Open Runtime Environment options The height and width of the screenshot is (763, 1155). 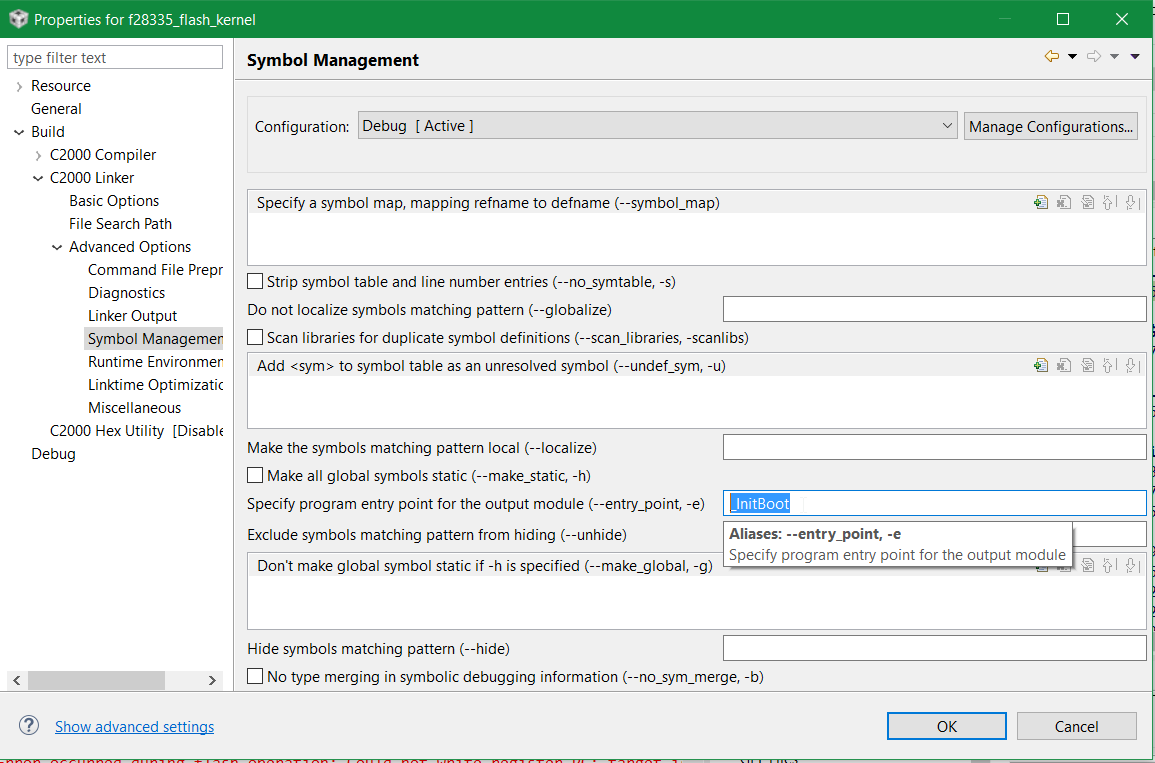155,362
